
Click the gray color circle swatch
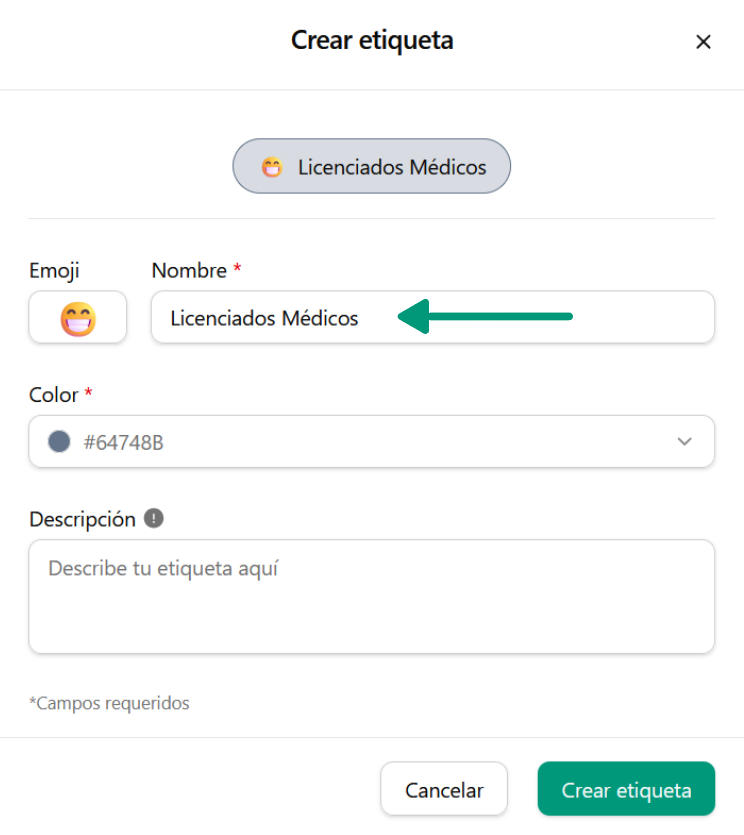pyautogui.click(x=60, y=441)
